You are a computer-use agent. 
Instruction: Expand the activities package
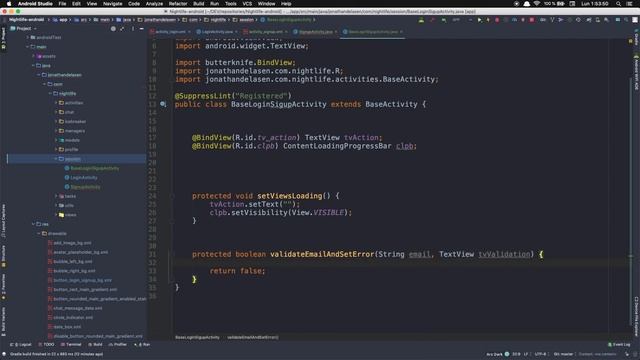(56, 103)
